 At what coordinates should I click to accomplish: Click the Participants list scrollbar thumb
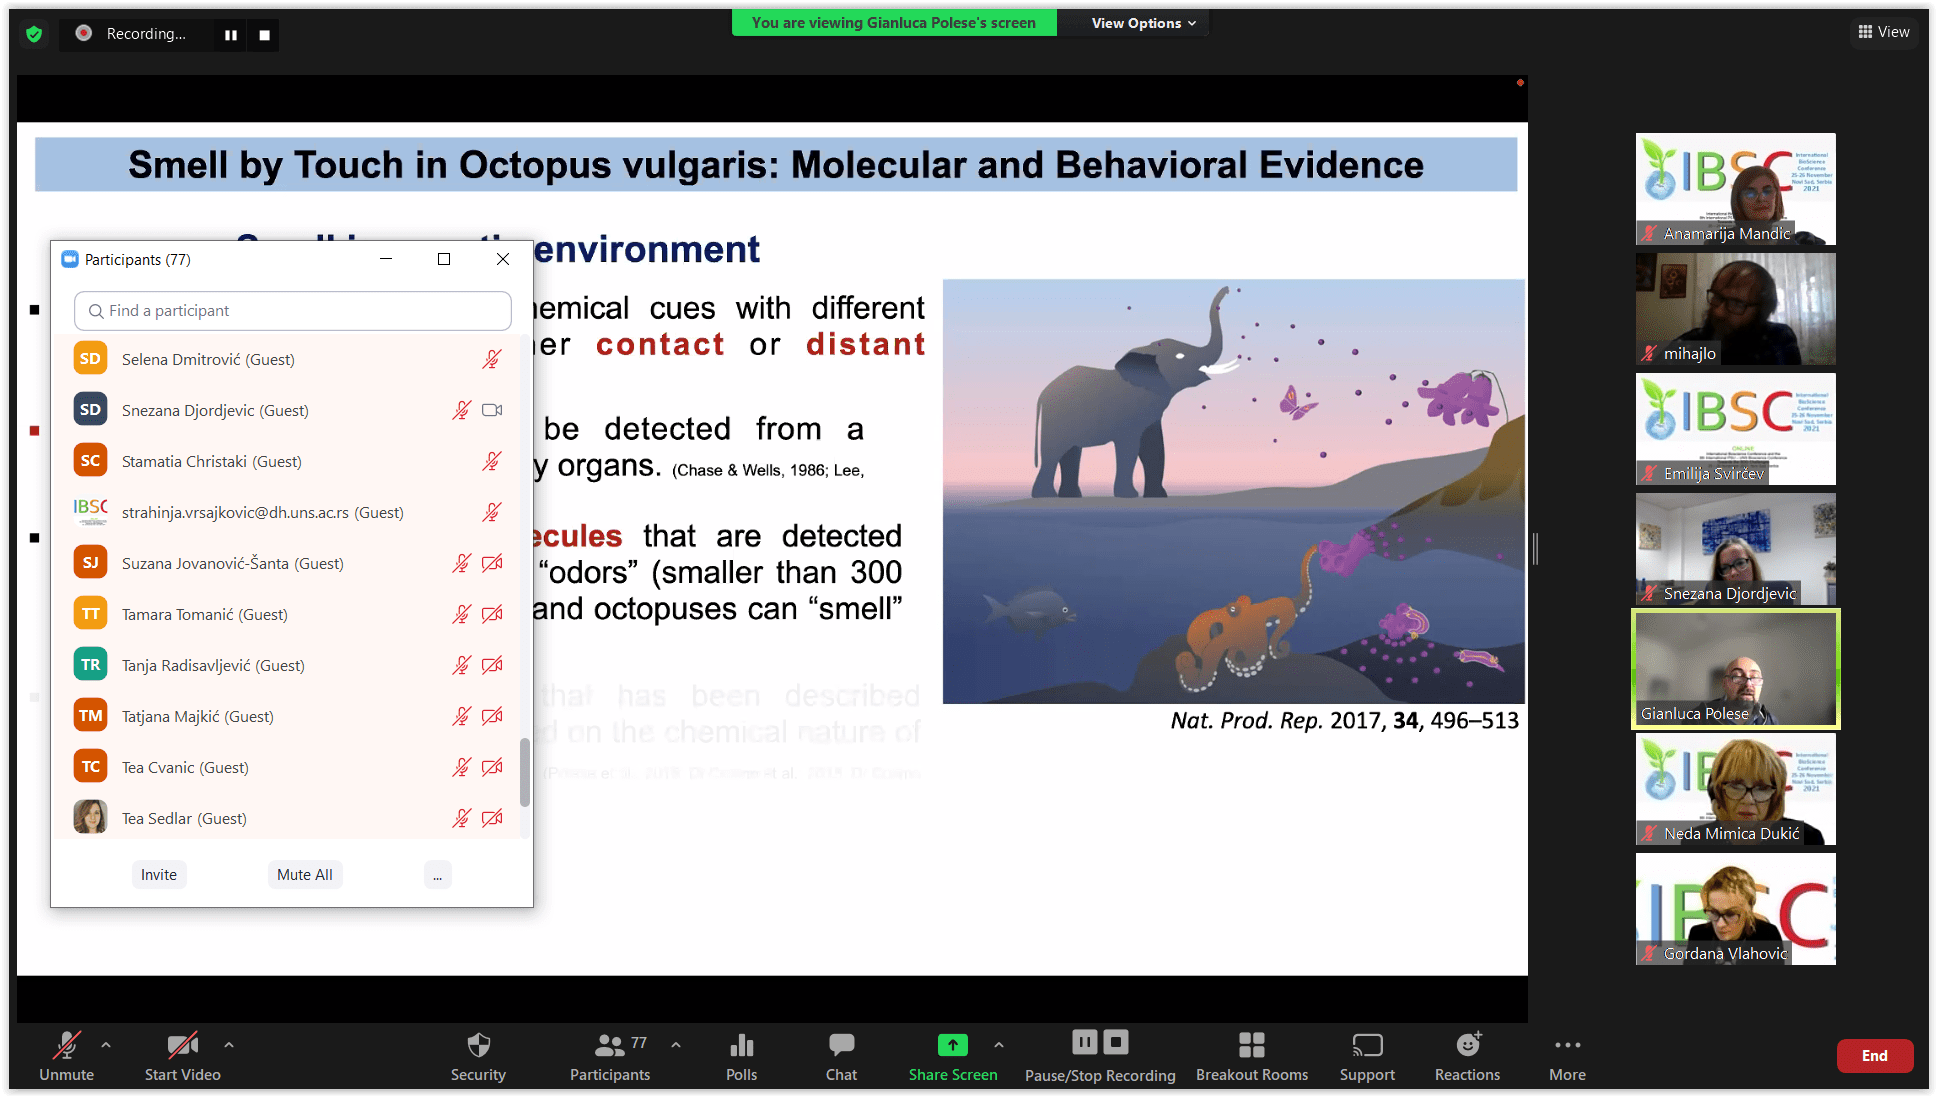pos(525,772)
